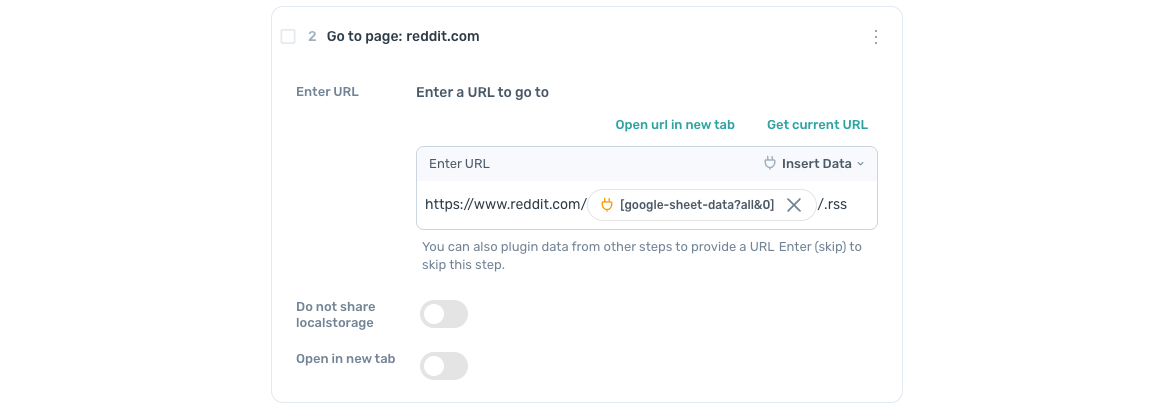Viewport: 1174px width, 407px height.
Task: Click the step number 2
Action: [312, 37]
